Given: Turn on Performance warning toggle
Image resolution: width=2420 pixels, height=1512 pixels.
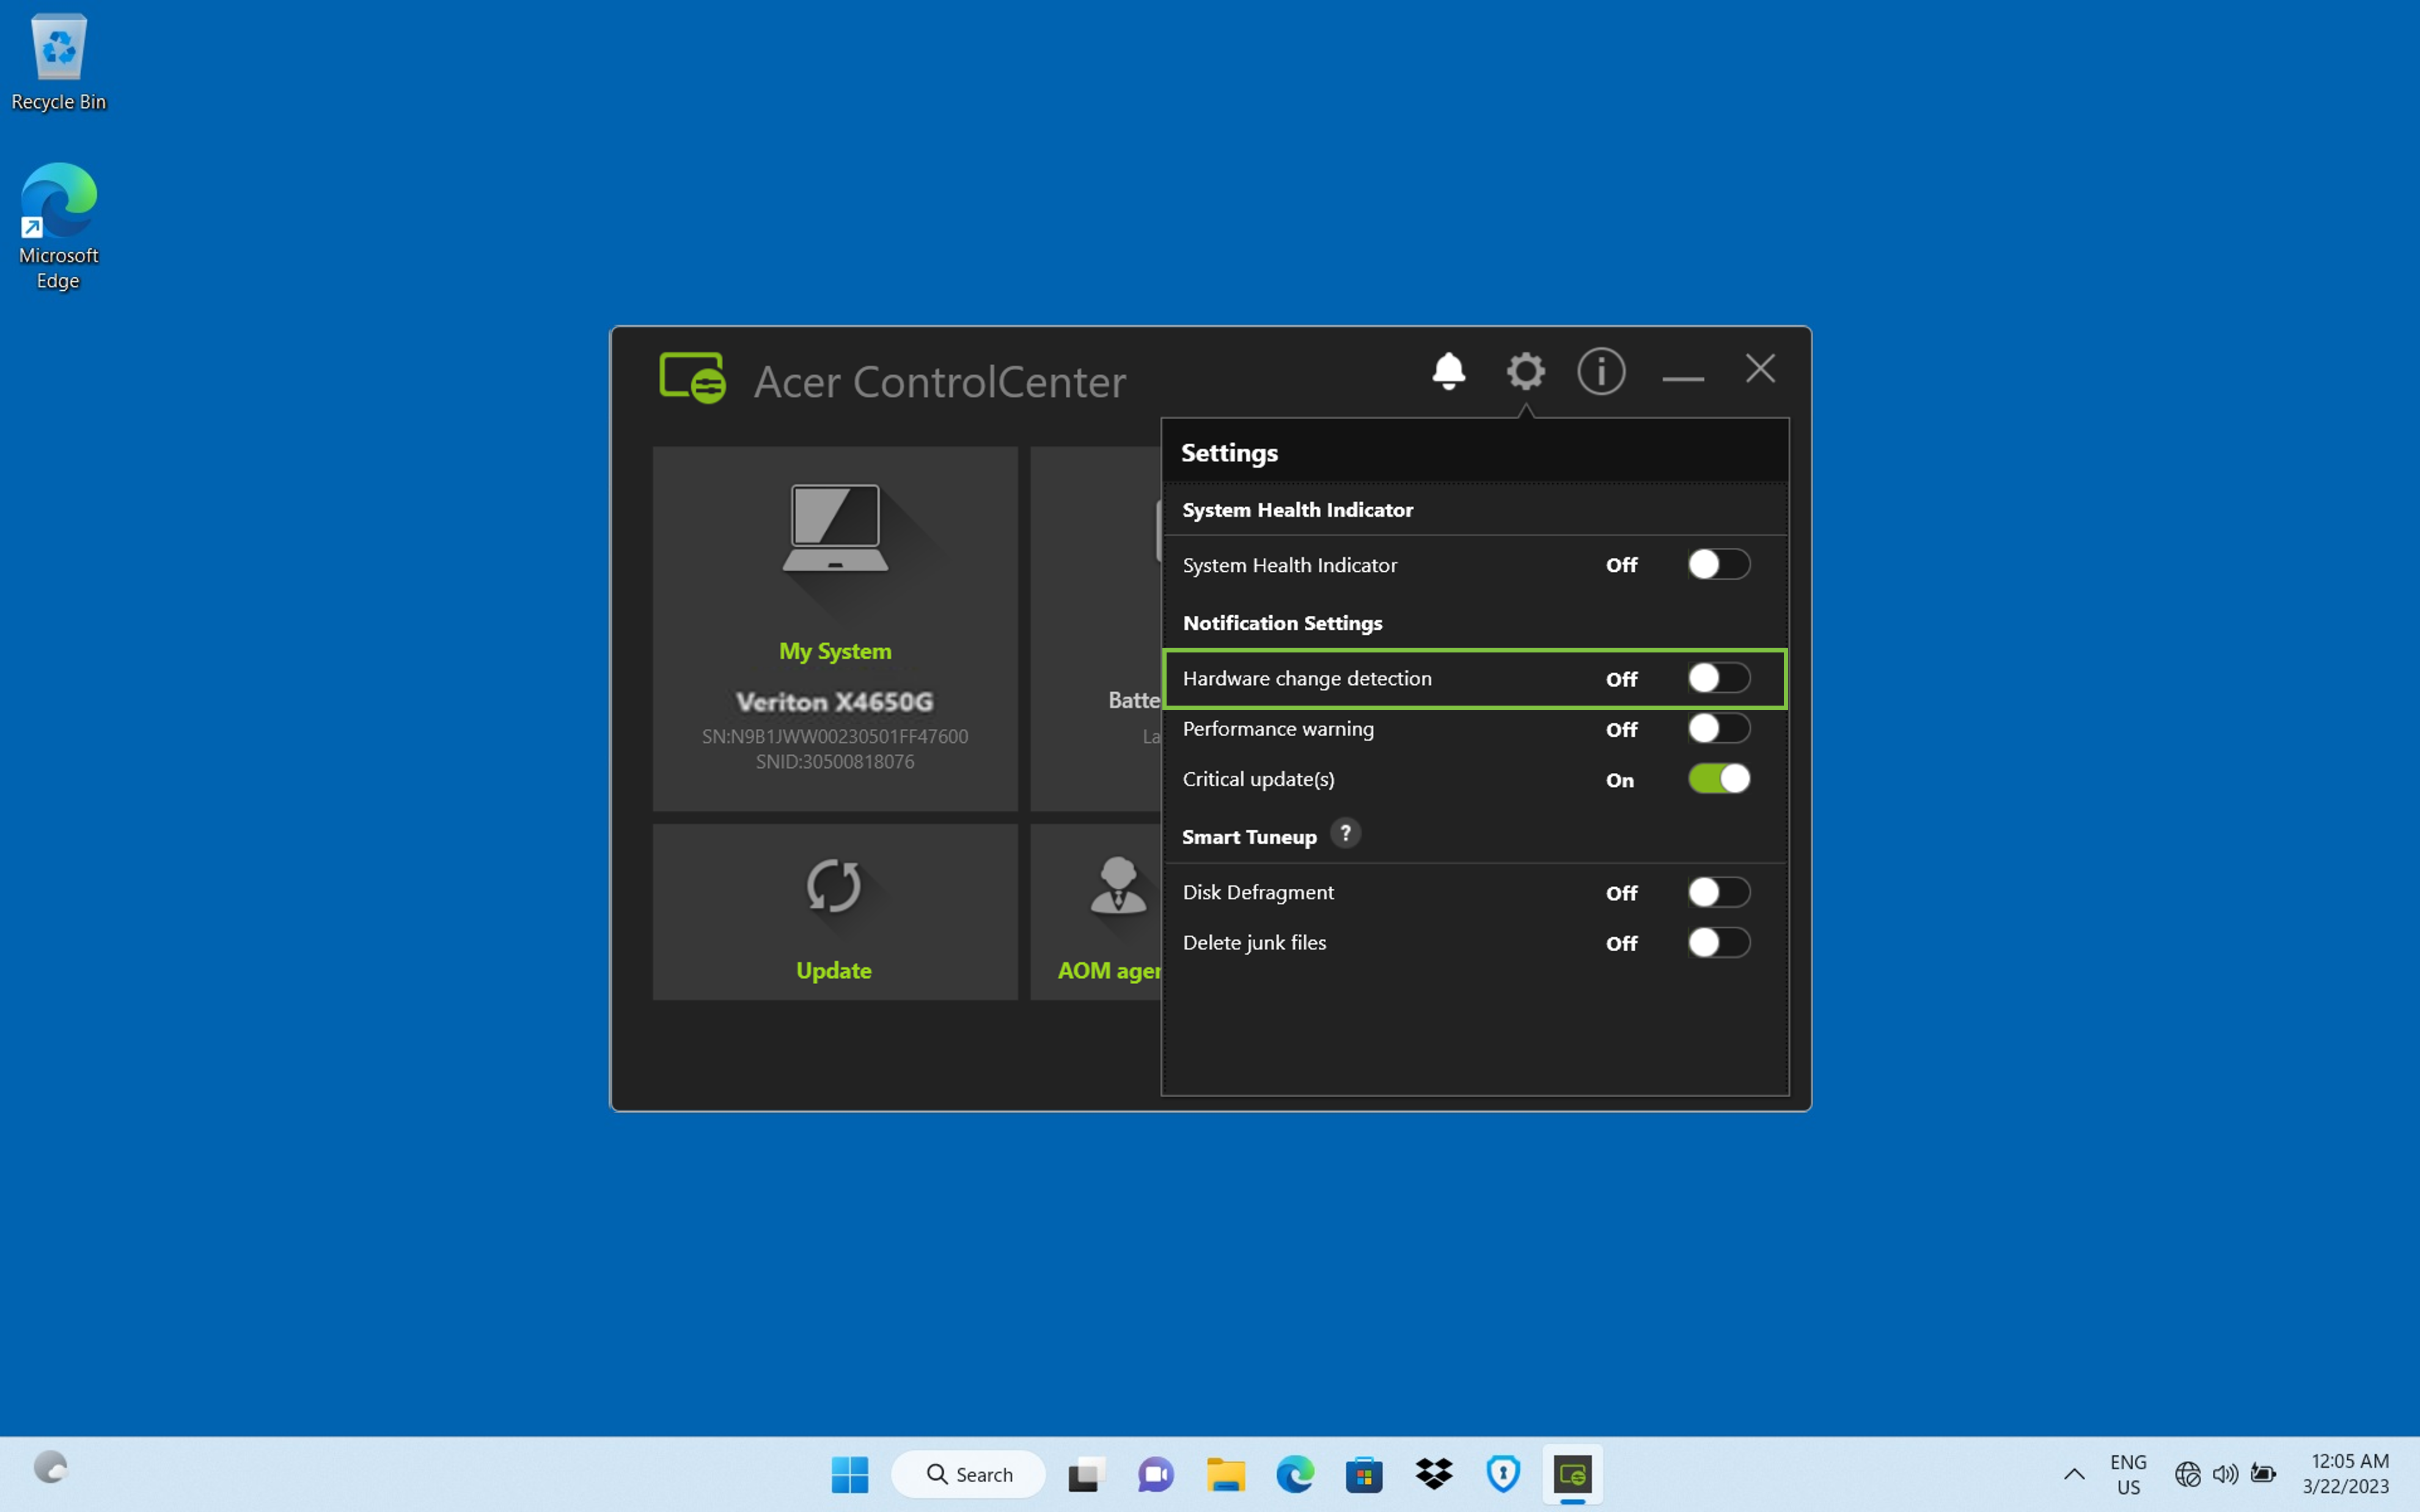Looking at the screenshot, I should [x=1718, y=728].
